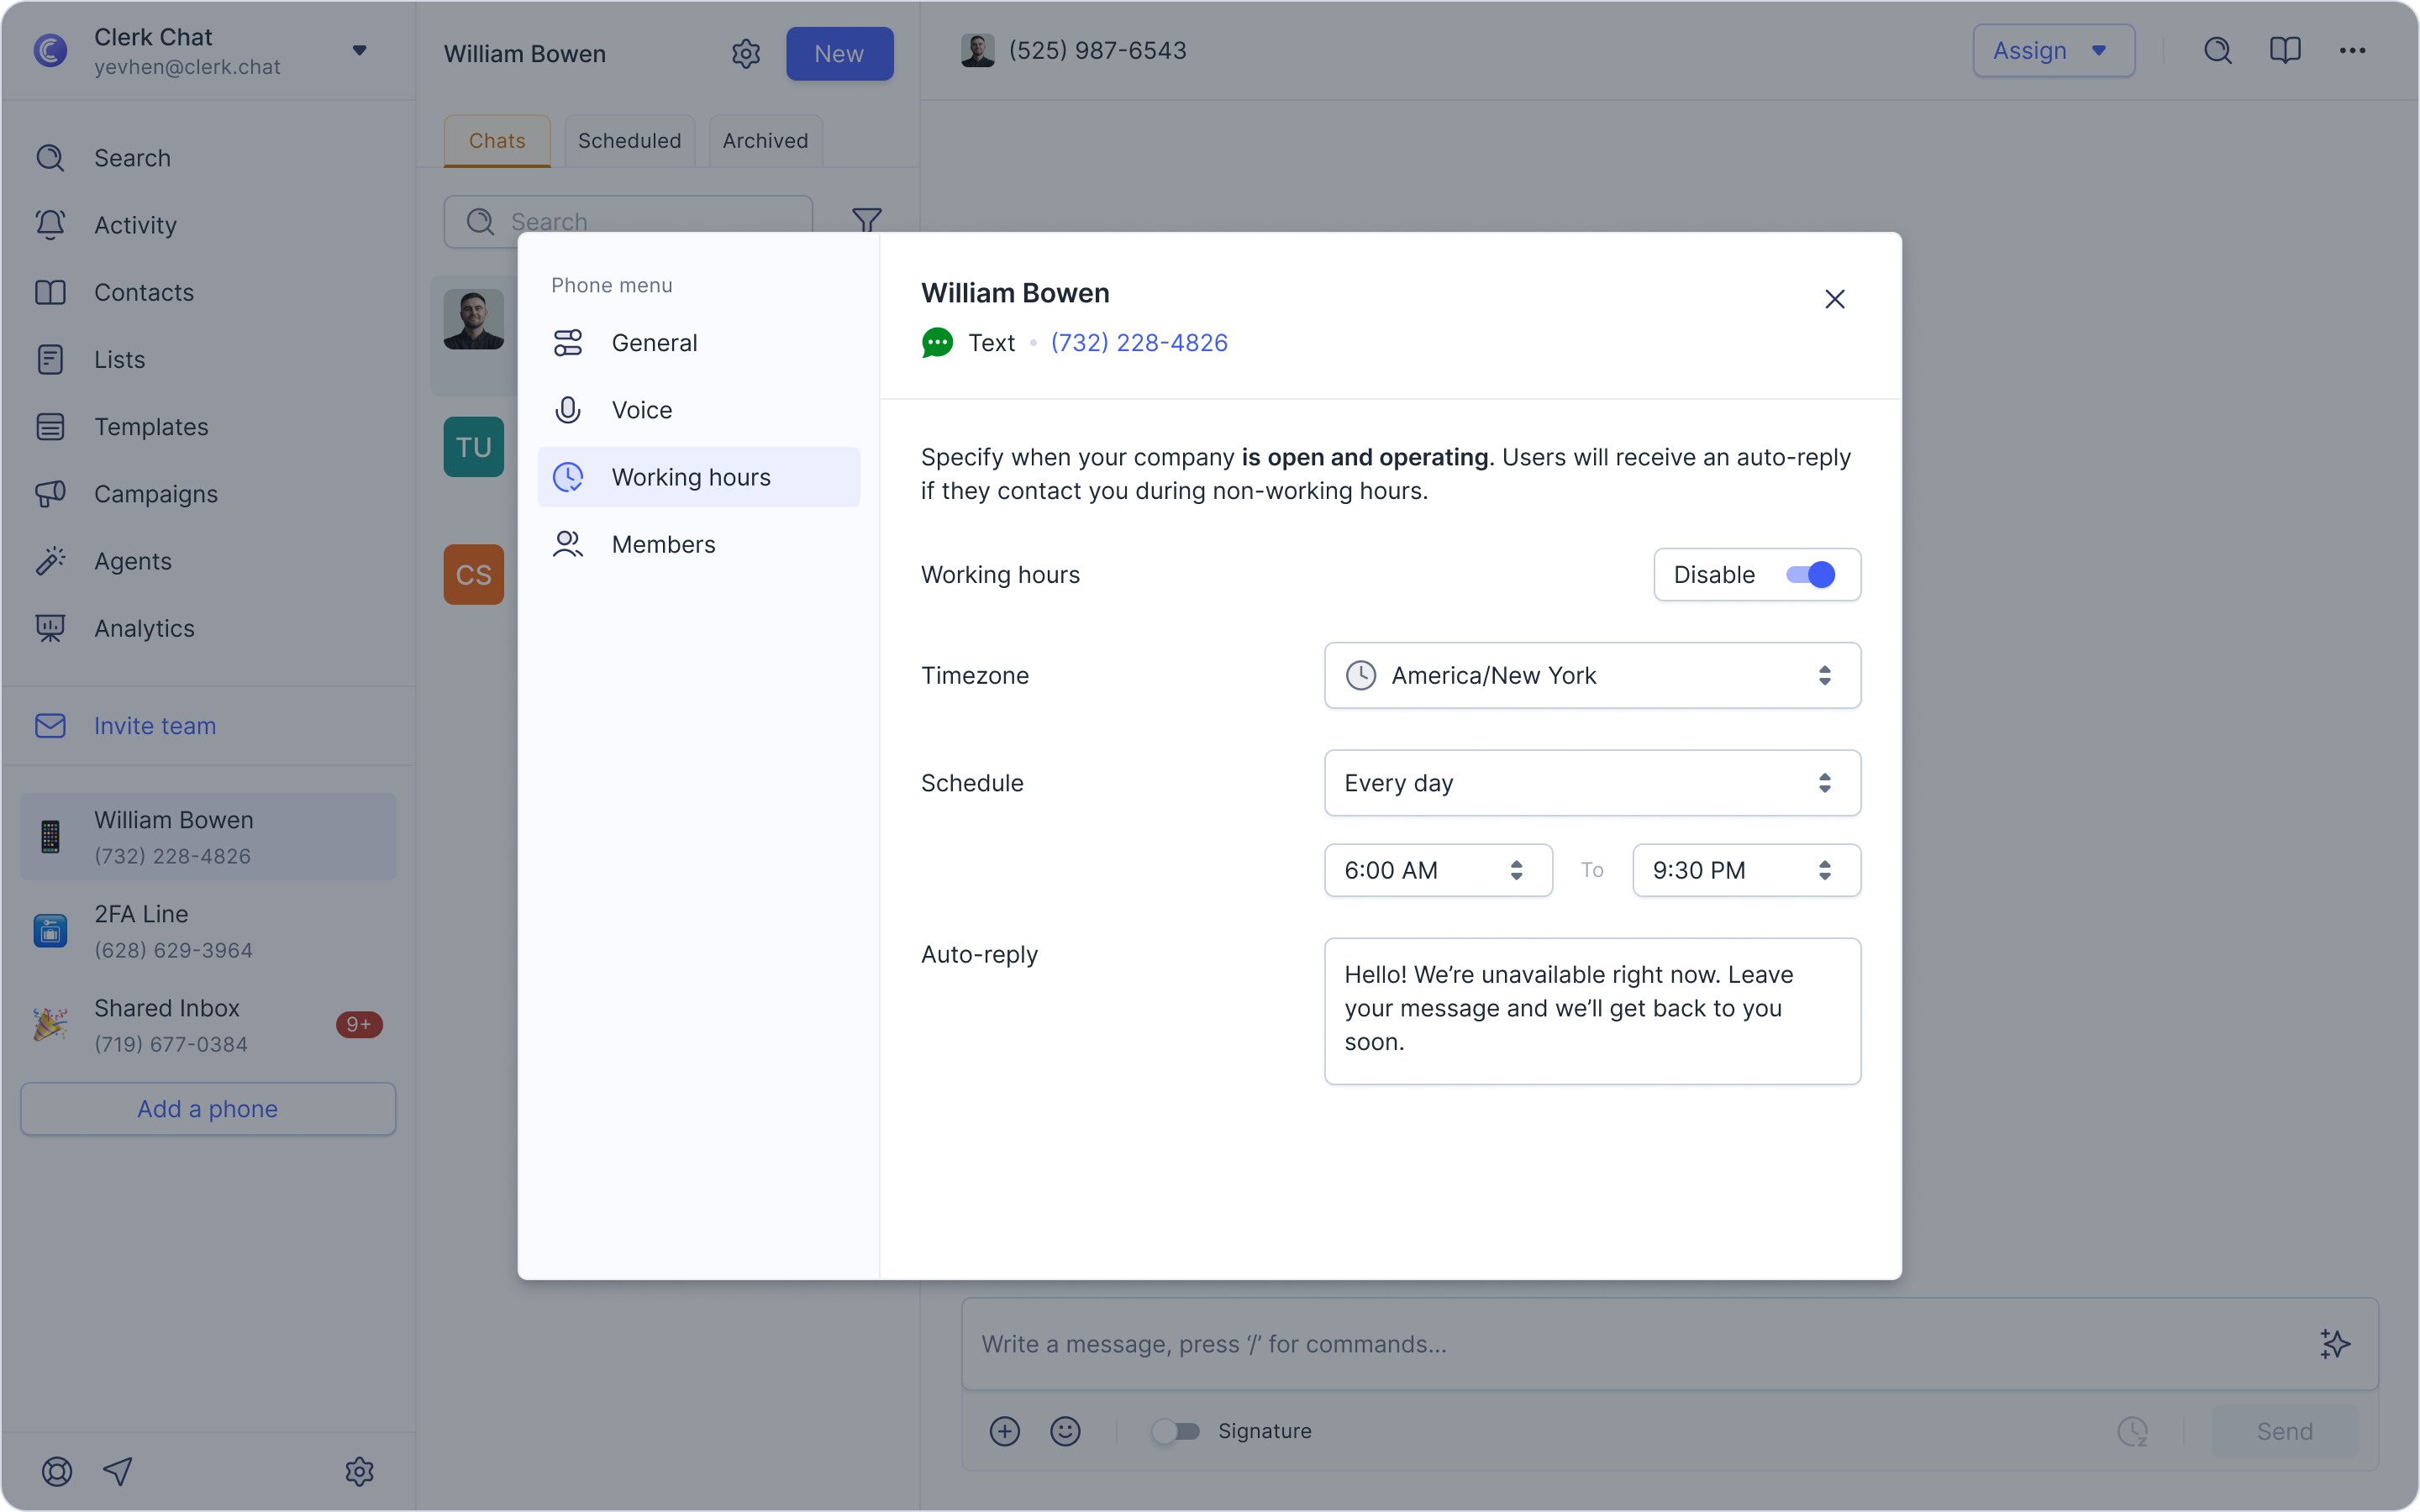Click the Add a phone button
The height and width of the screenshot is (1512, 2420).
[x=208, y=1109]
